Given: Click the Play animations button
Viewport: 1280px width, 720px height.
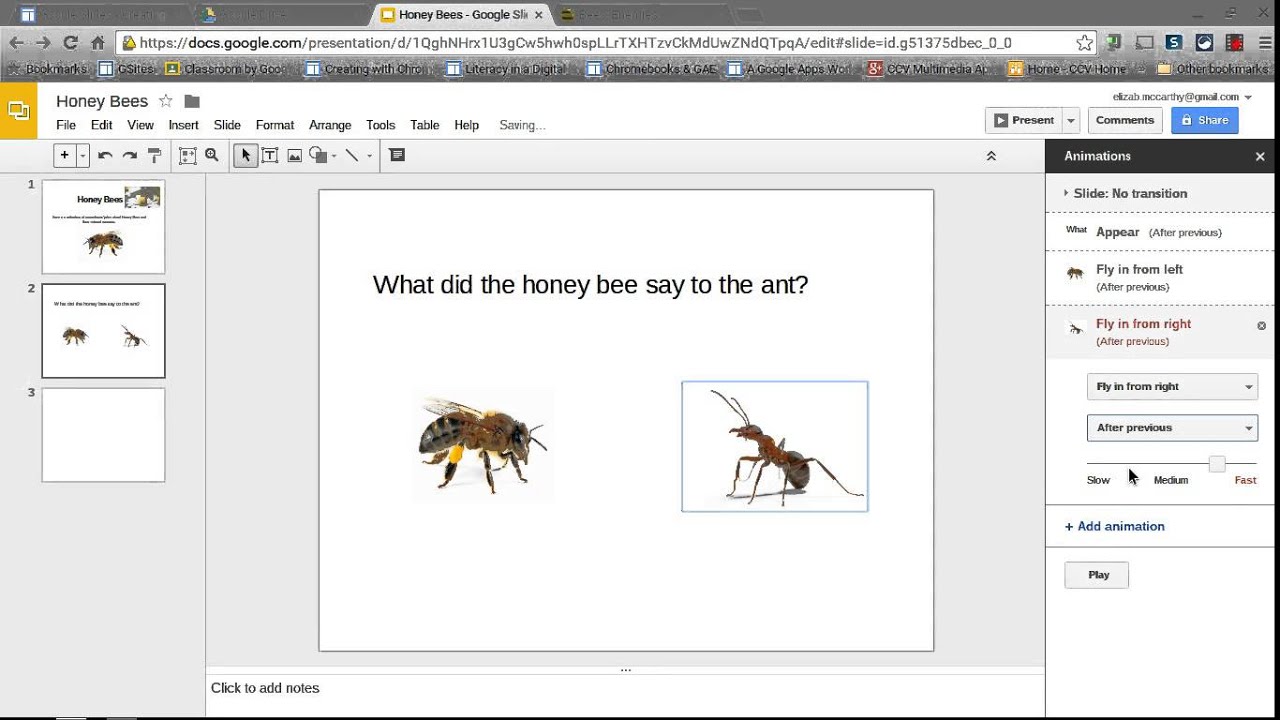Looking at the screenshot, I should click(x=1097, y=575).
